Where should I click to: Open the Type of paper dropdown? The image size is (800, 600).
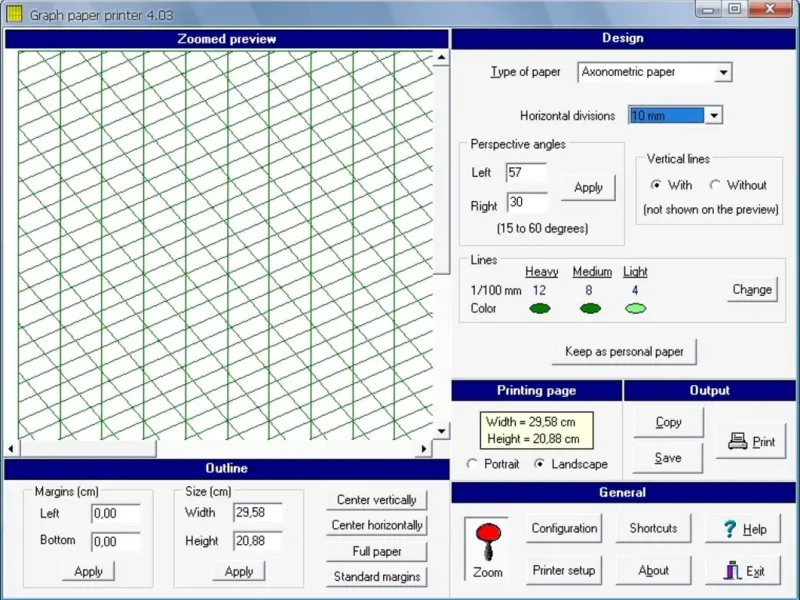[724, 72]
